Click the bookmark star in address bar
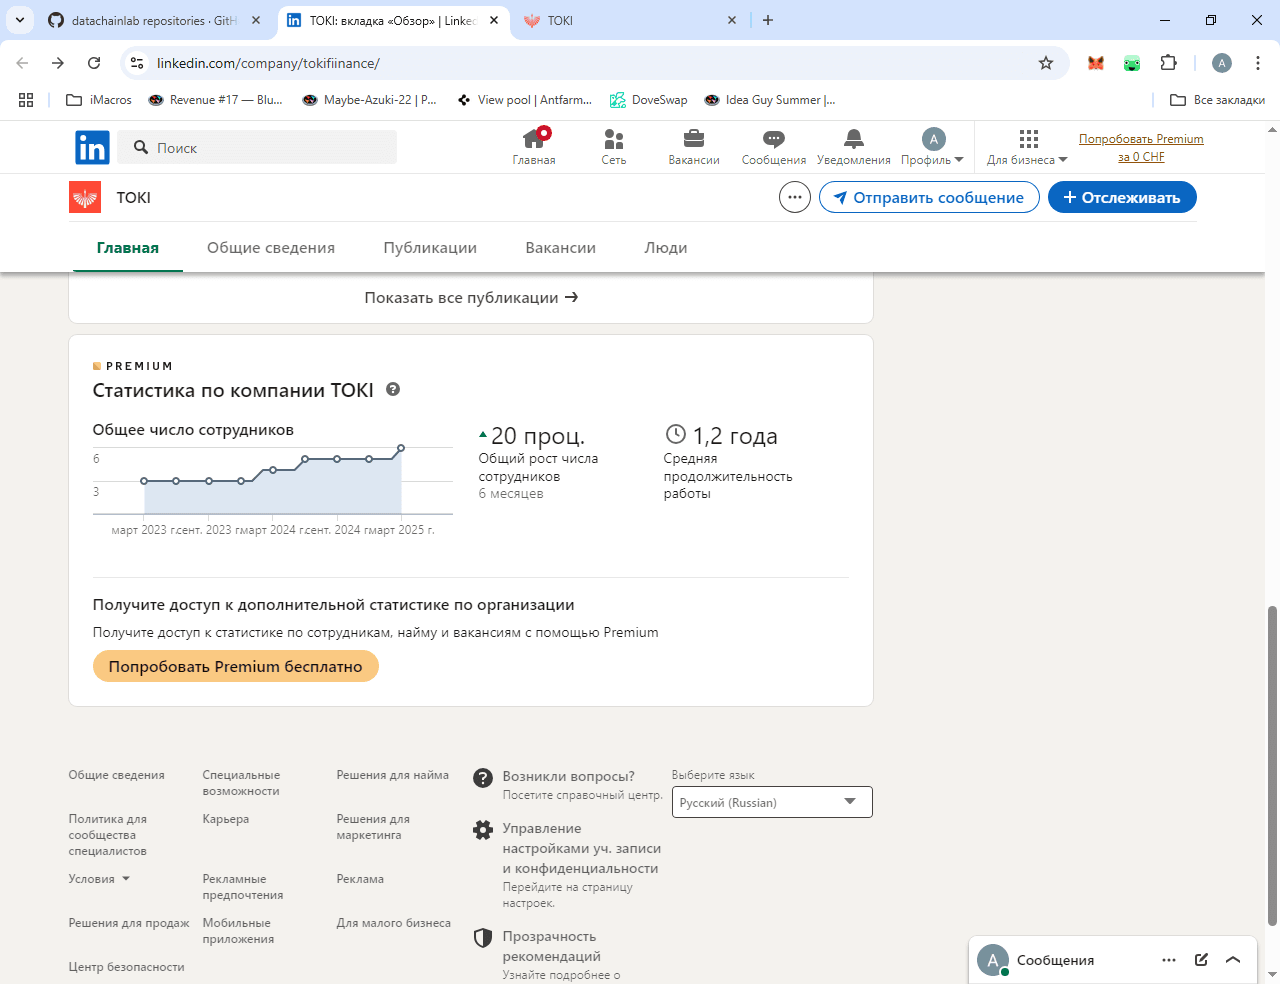The image size is (1280, 984). coord(1046,63)
